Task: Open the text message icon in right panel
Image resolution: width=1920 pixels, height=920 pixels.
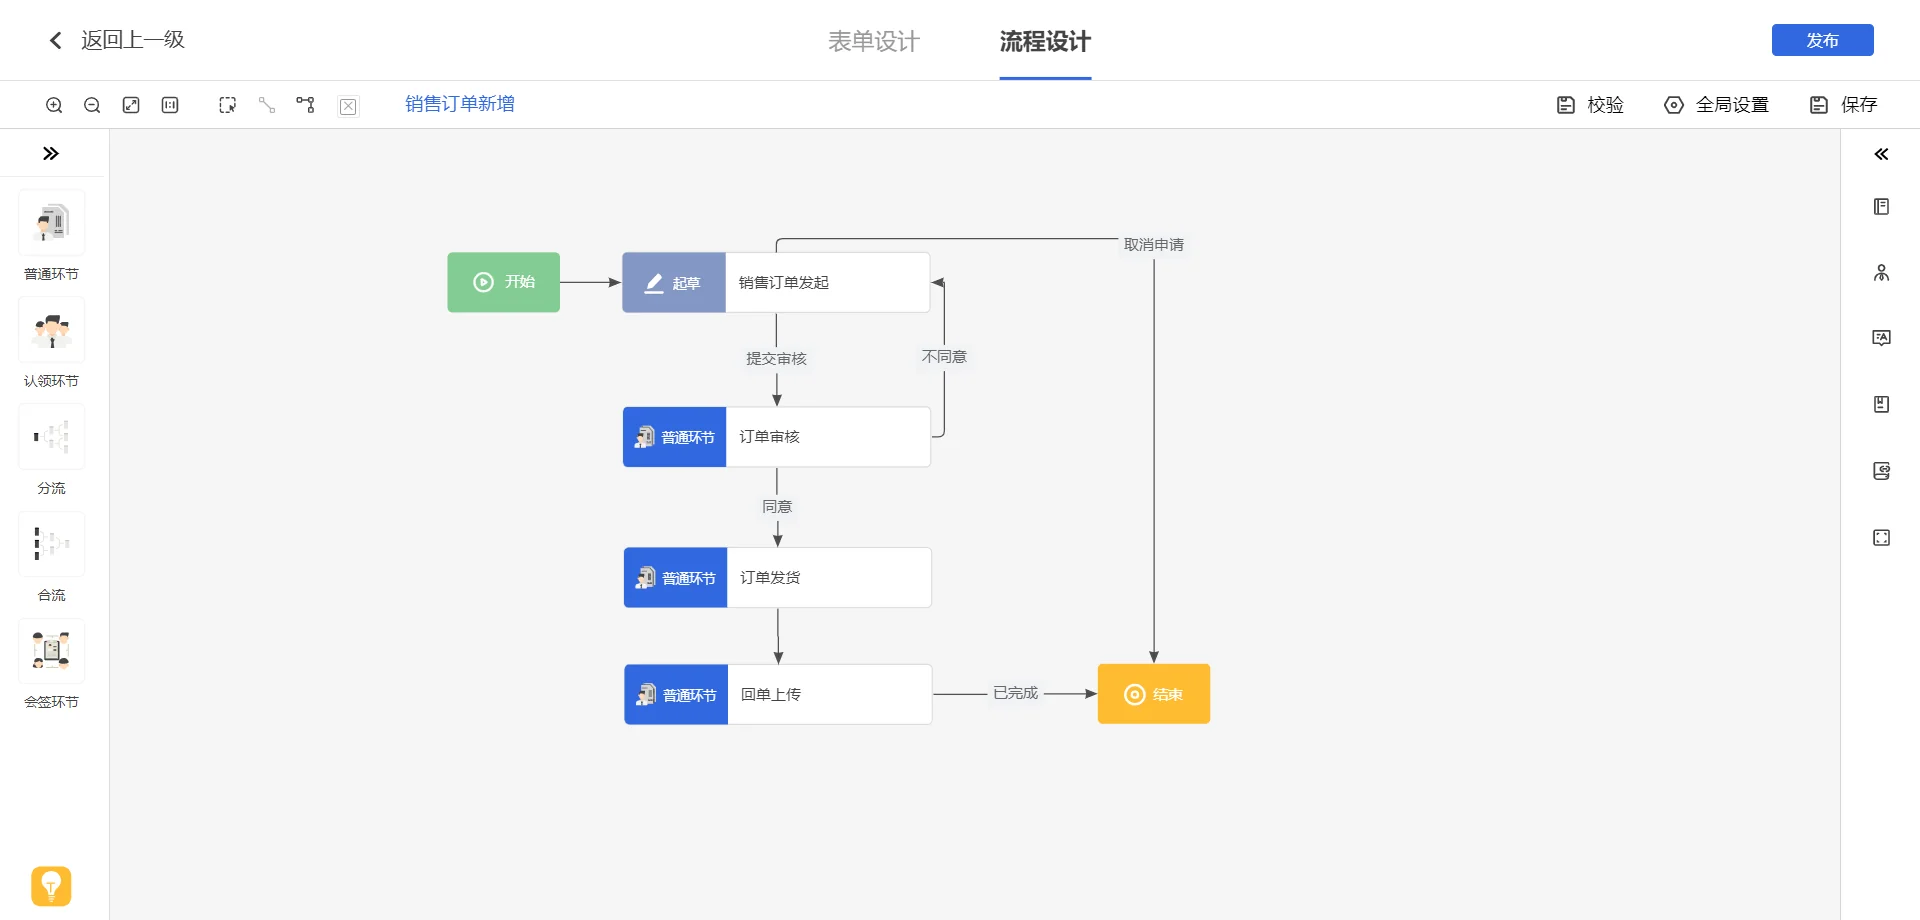Action: 1881,338
